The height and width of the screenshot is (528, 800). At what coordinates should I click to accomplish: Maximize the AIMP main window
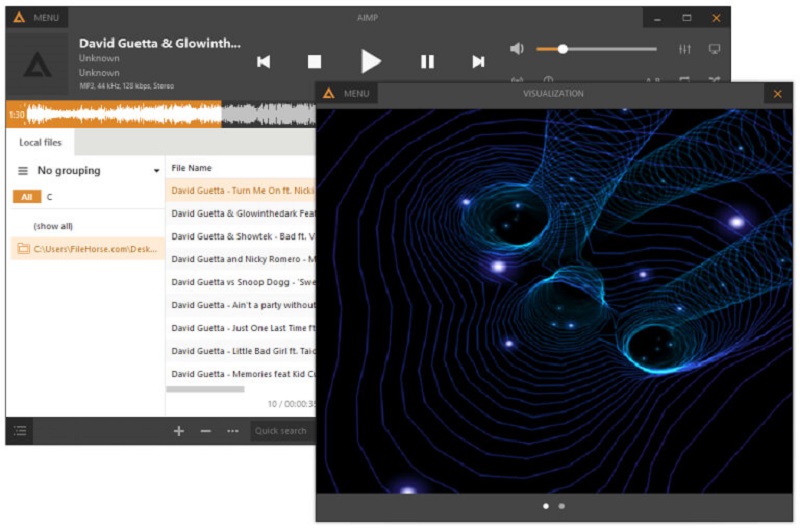tap(687, 18)
